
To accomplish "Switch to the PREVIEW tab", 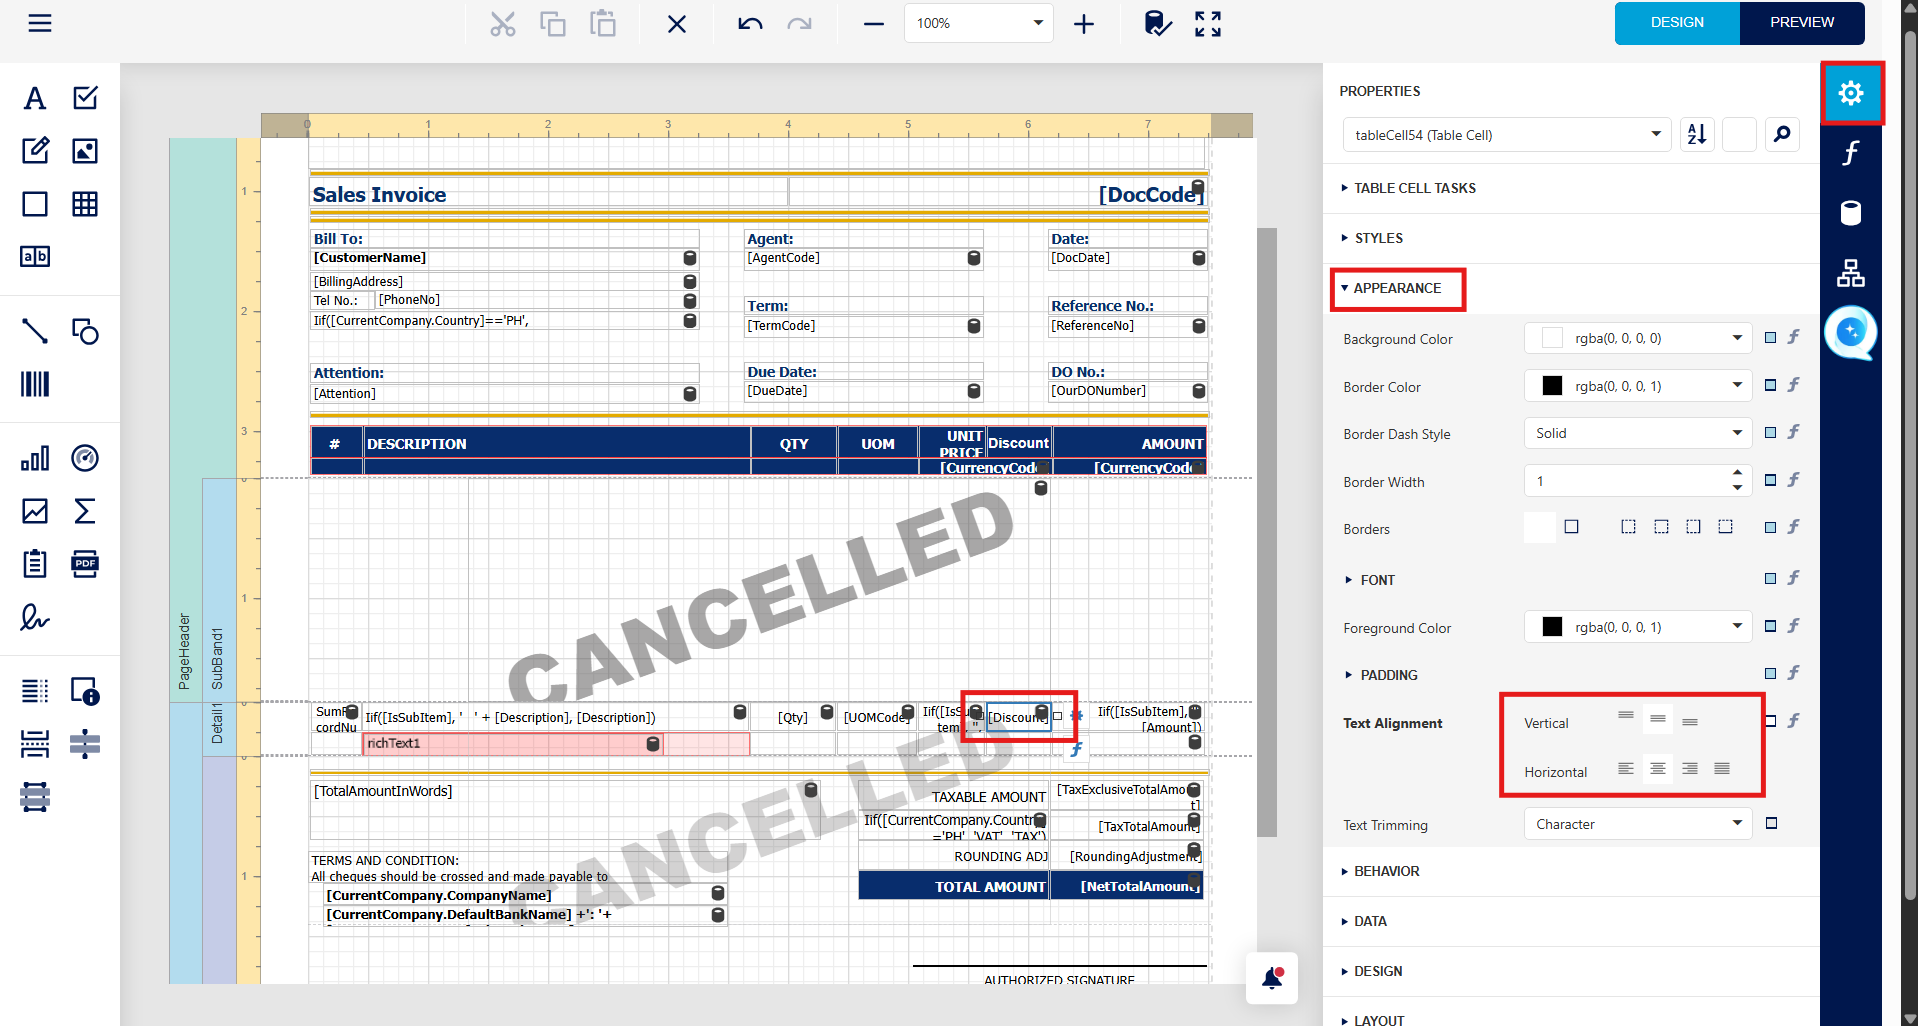I will point(1802,23).
